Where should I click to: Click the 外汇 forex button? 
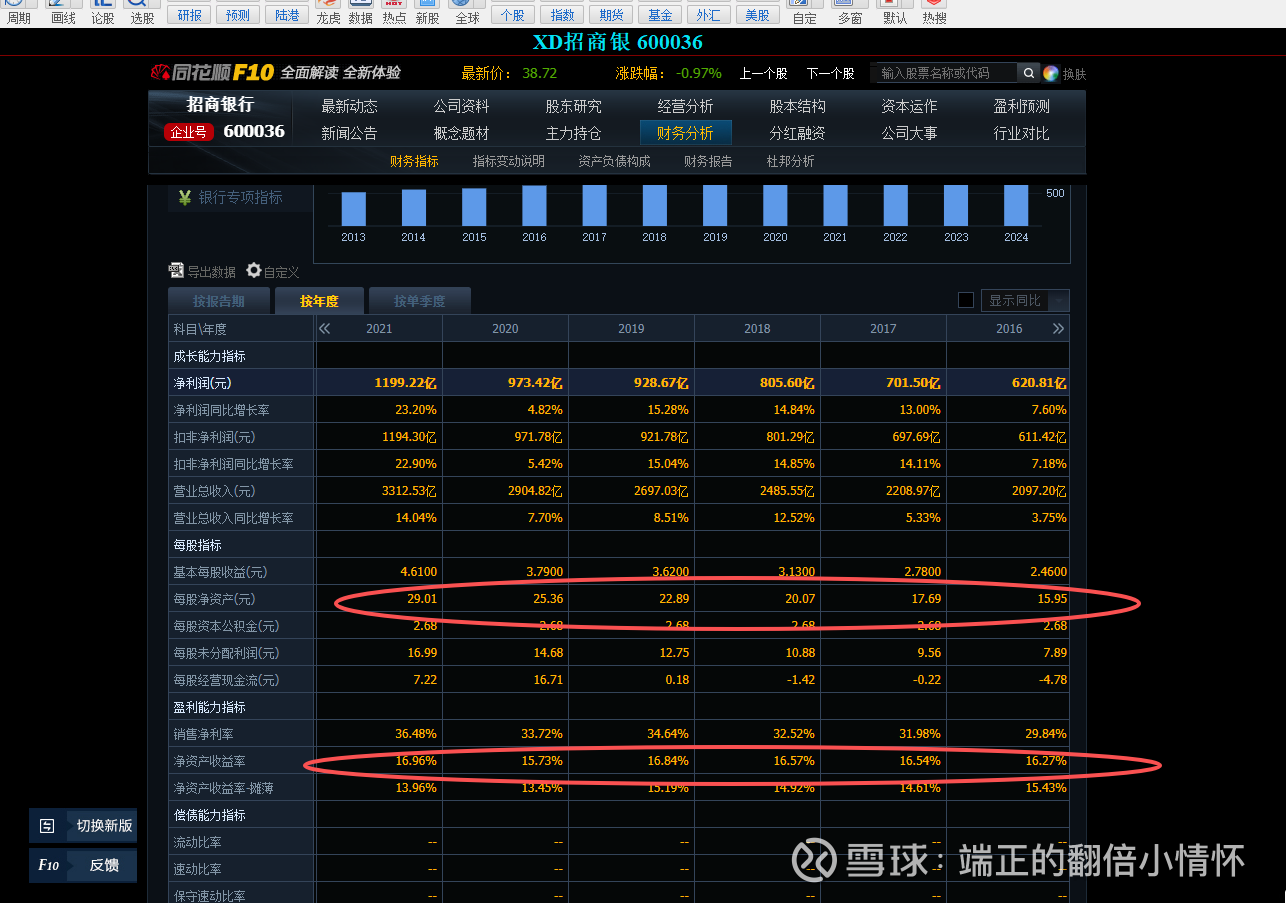(x=709, y=14)
